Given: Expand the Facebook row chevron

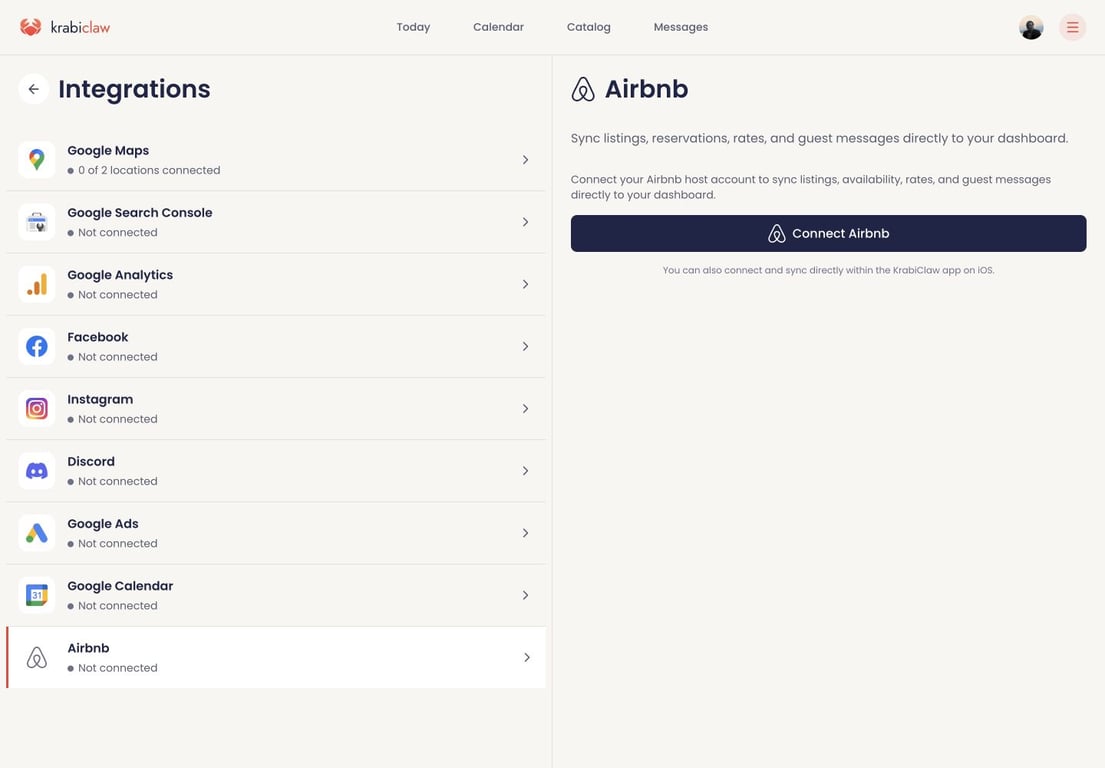Looking at the screenshot, I should [526, 346].
